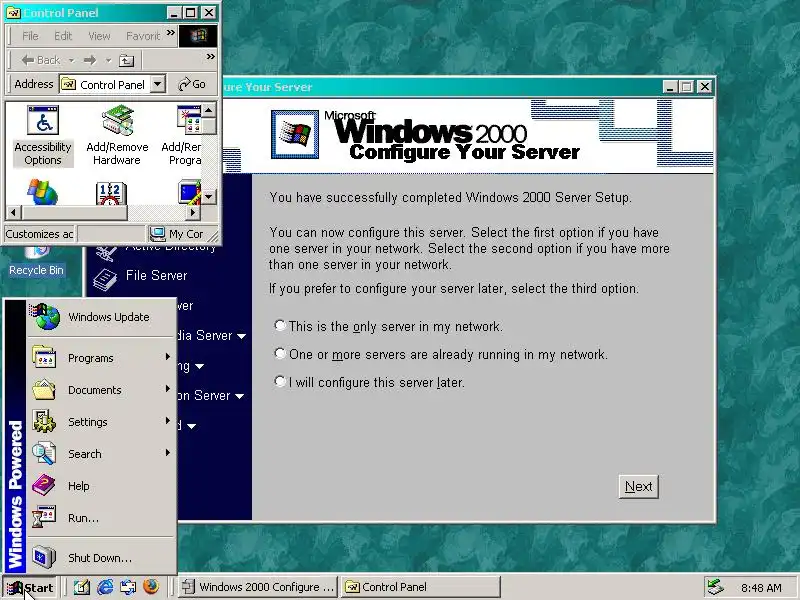
Task: Click the My Computer status bar icon
Action: coord(157,234)
